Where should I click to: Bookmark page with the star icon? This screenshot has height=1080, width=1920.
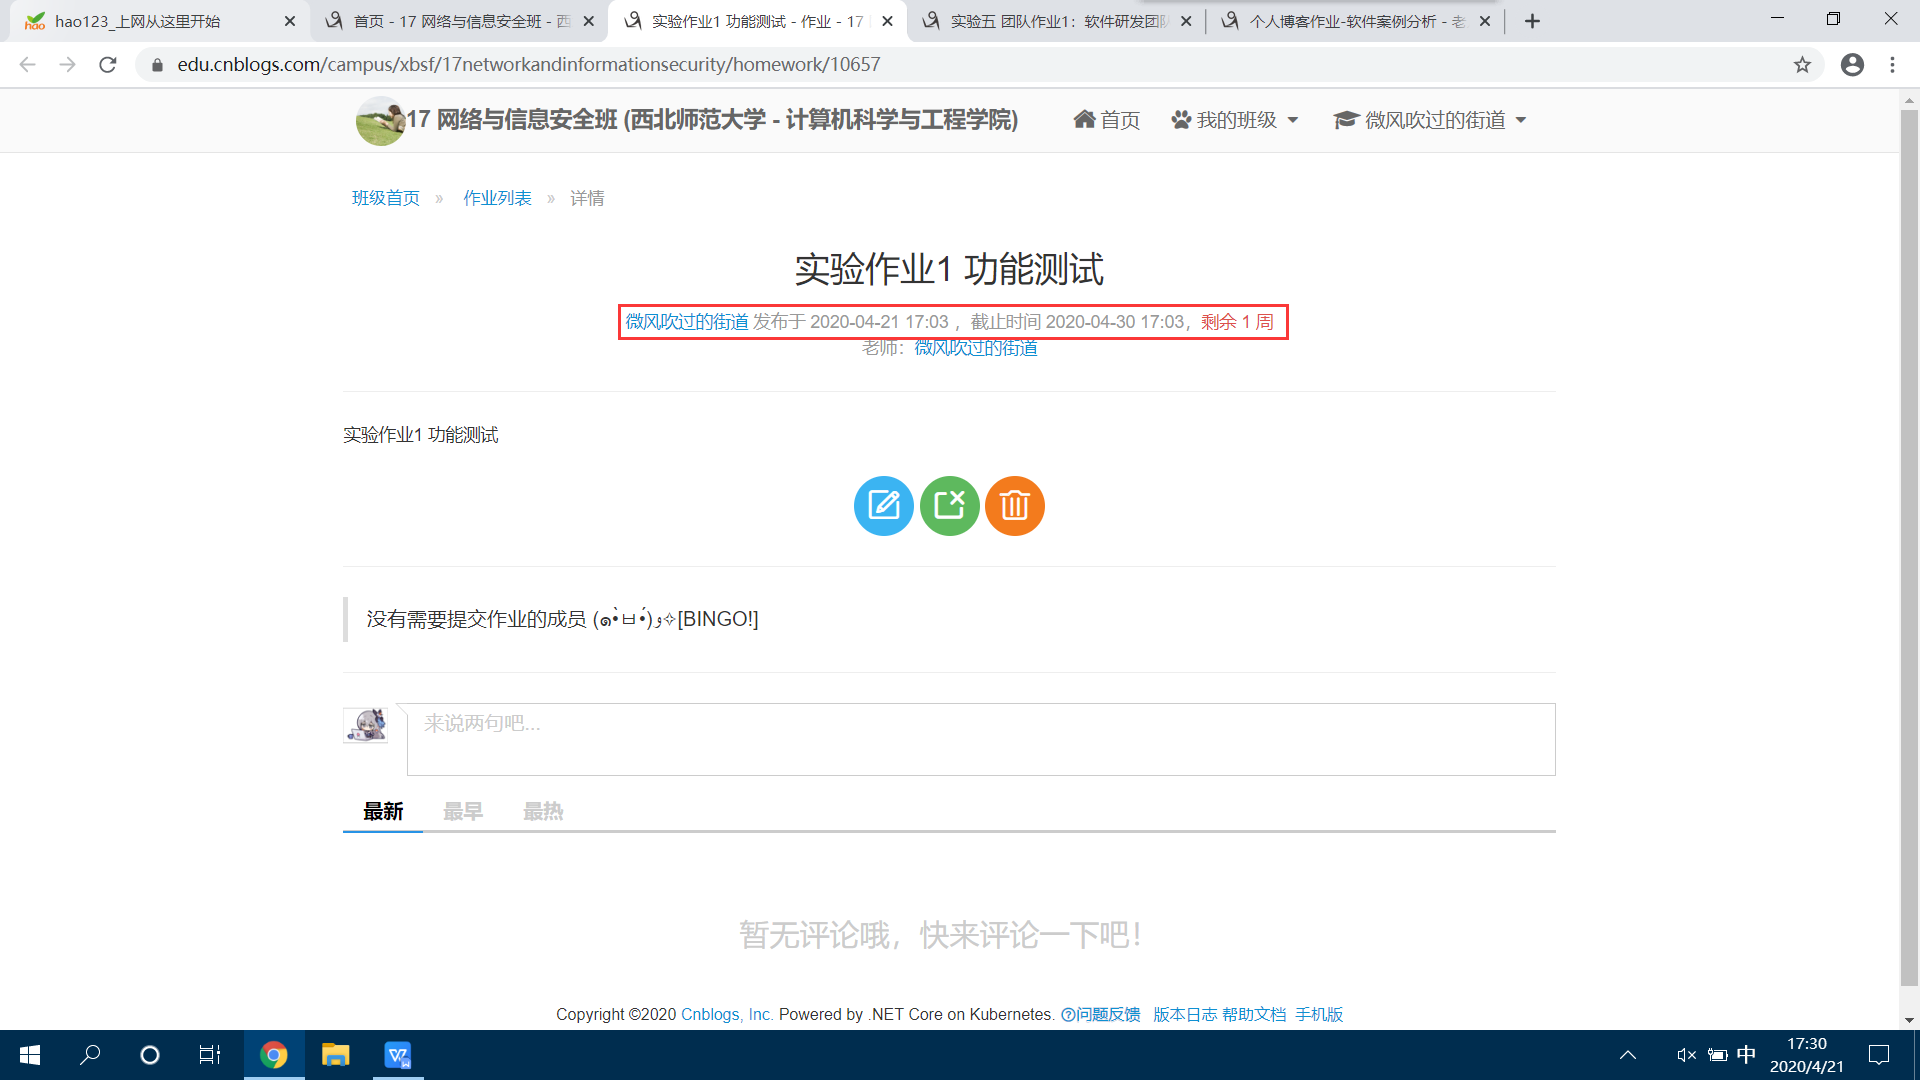pos(1802,65)
